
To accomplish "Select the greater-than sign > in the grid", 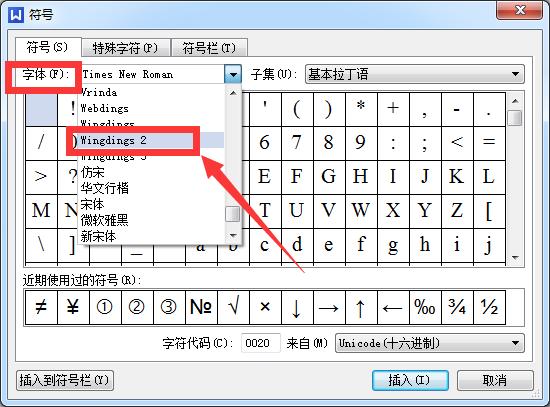I will 41,177.
